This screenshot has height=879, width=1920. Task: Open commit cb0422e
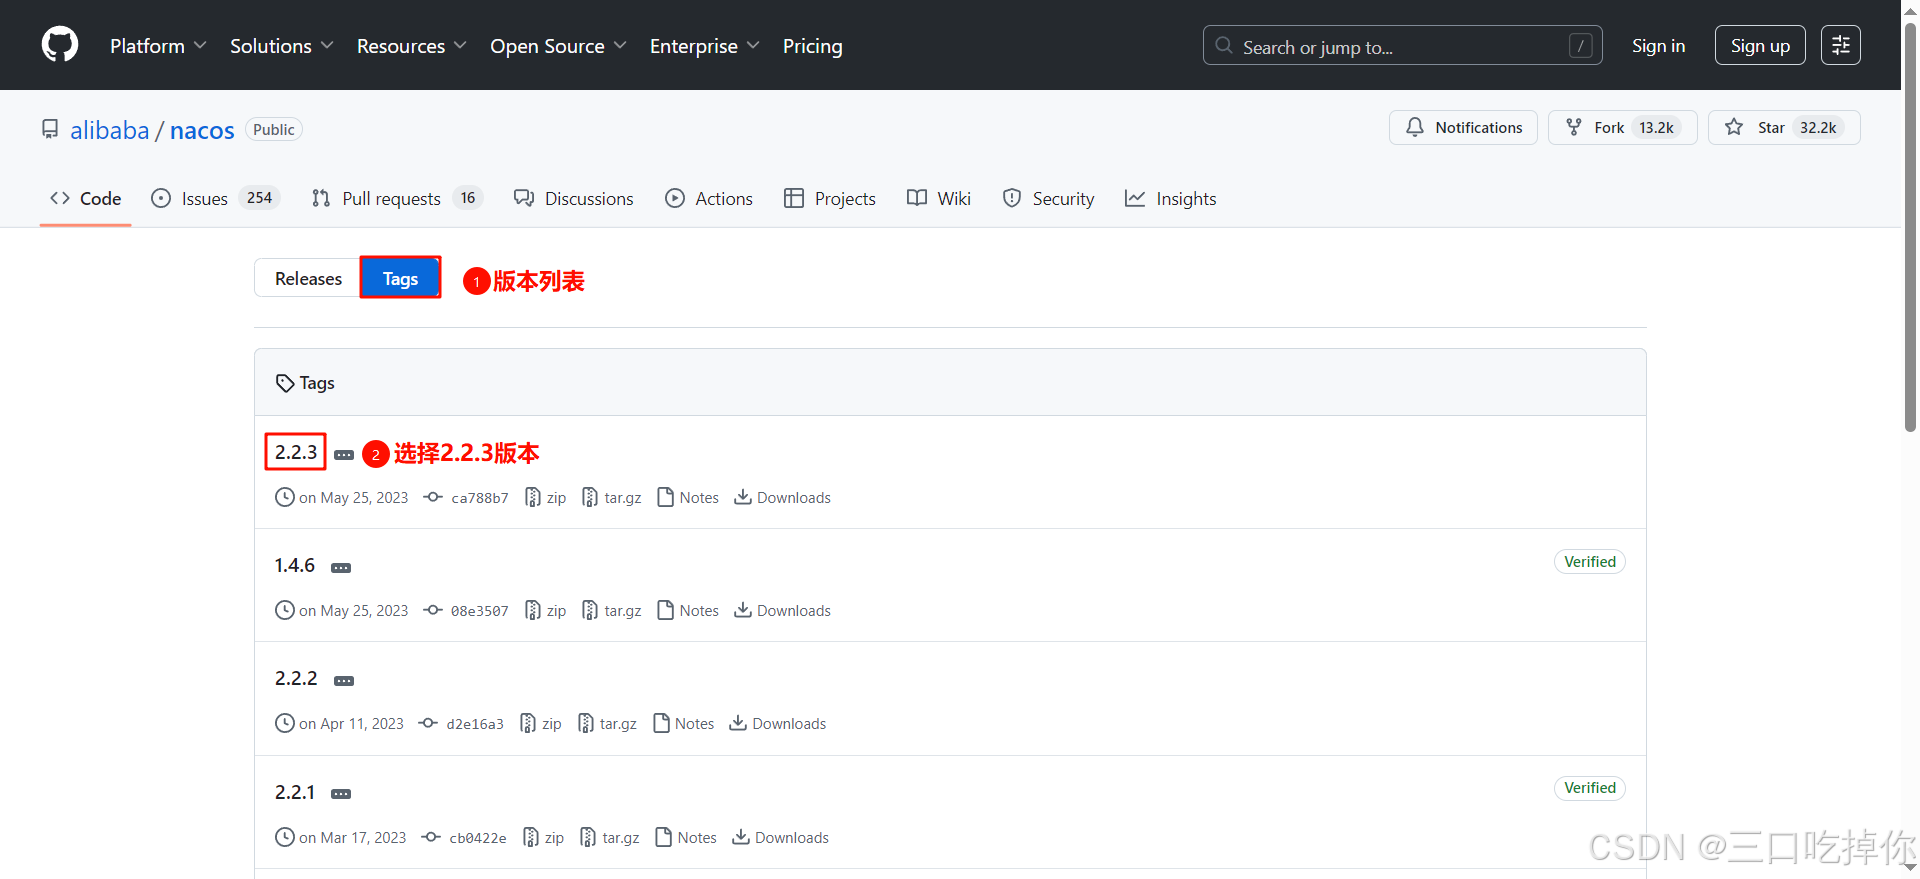(x=464, y=837)
